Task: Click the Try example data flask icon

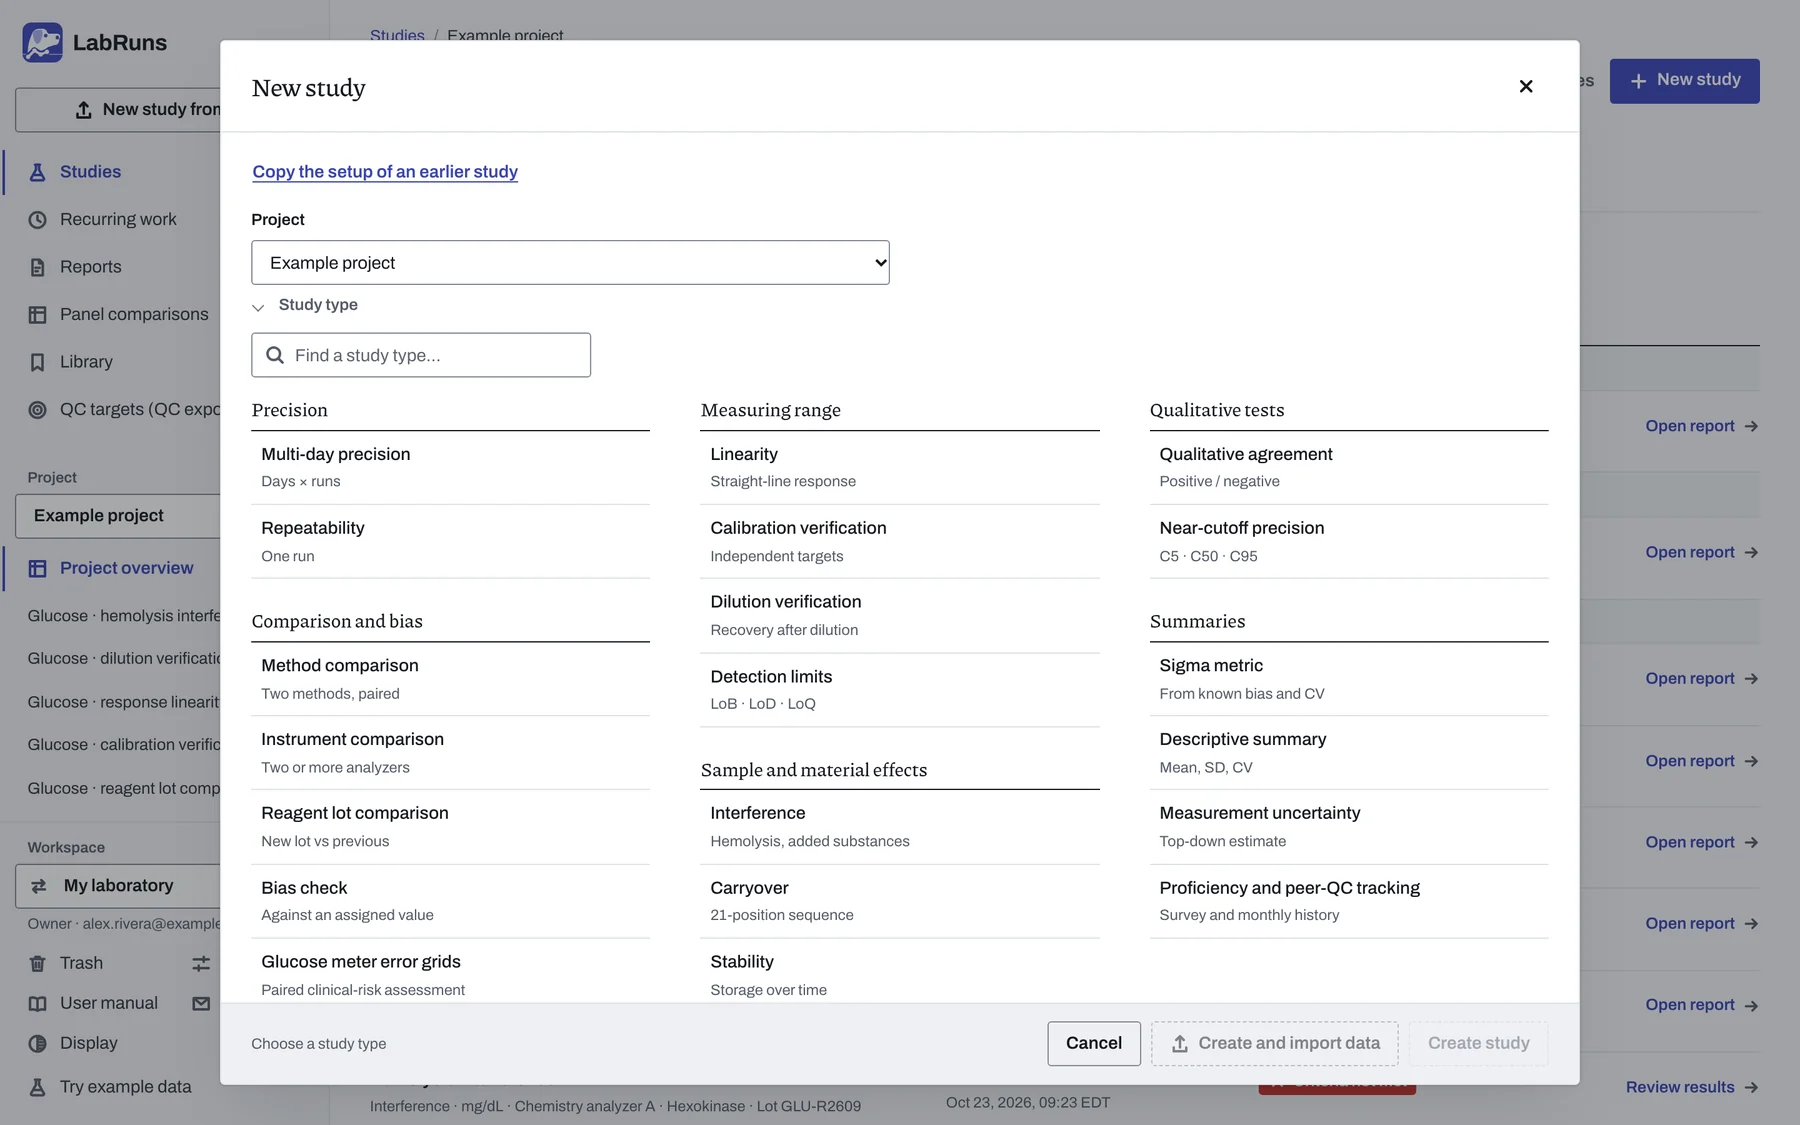Action: [x=37, y=1087]
